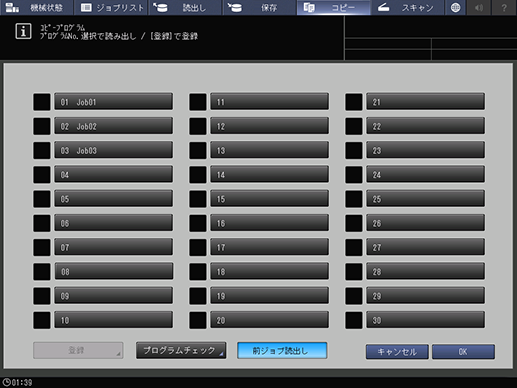Toggle the black box beside slot 21

(x=354, y=102)
